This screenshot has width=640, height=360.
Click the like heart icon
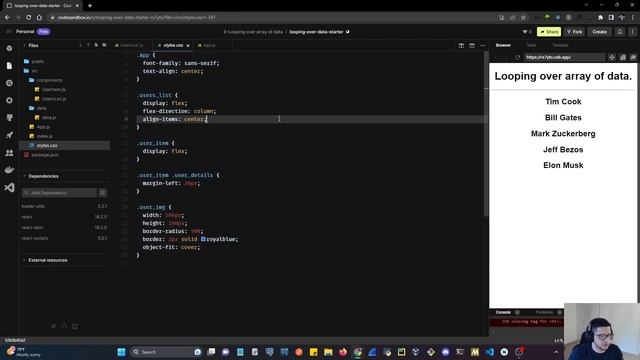[x=525, y=32]
